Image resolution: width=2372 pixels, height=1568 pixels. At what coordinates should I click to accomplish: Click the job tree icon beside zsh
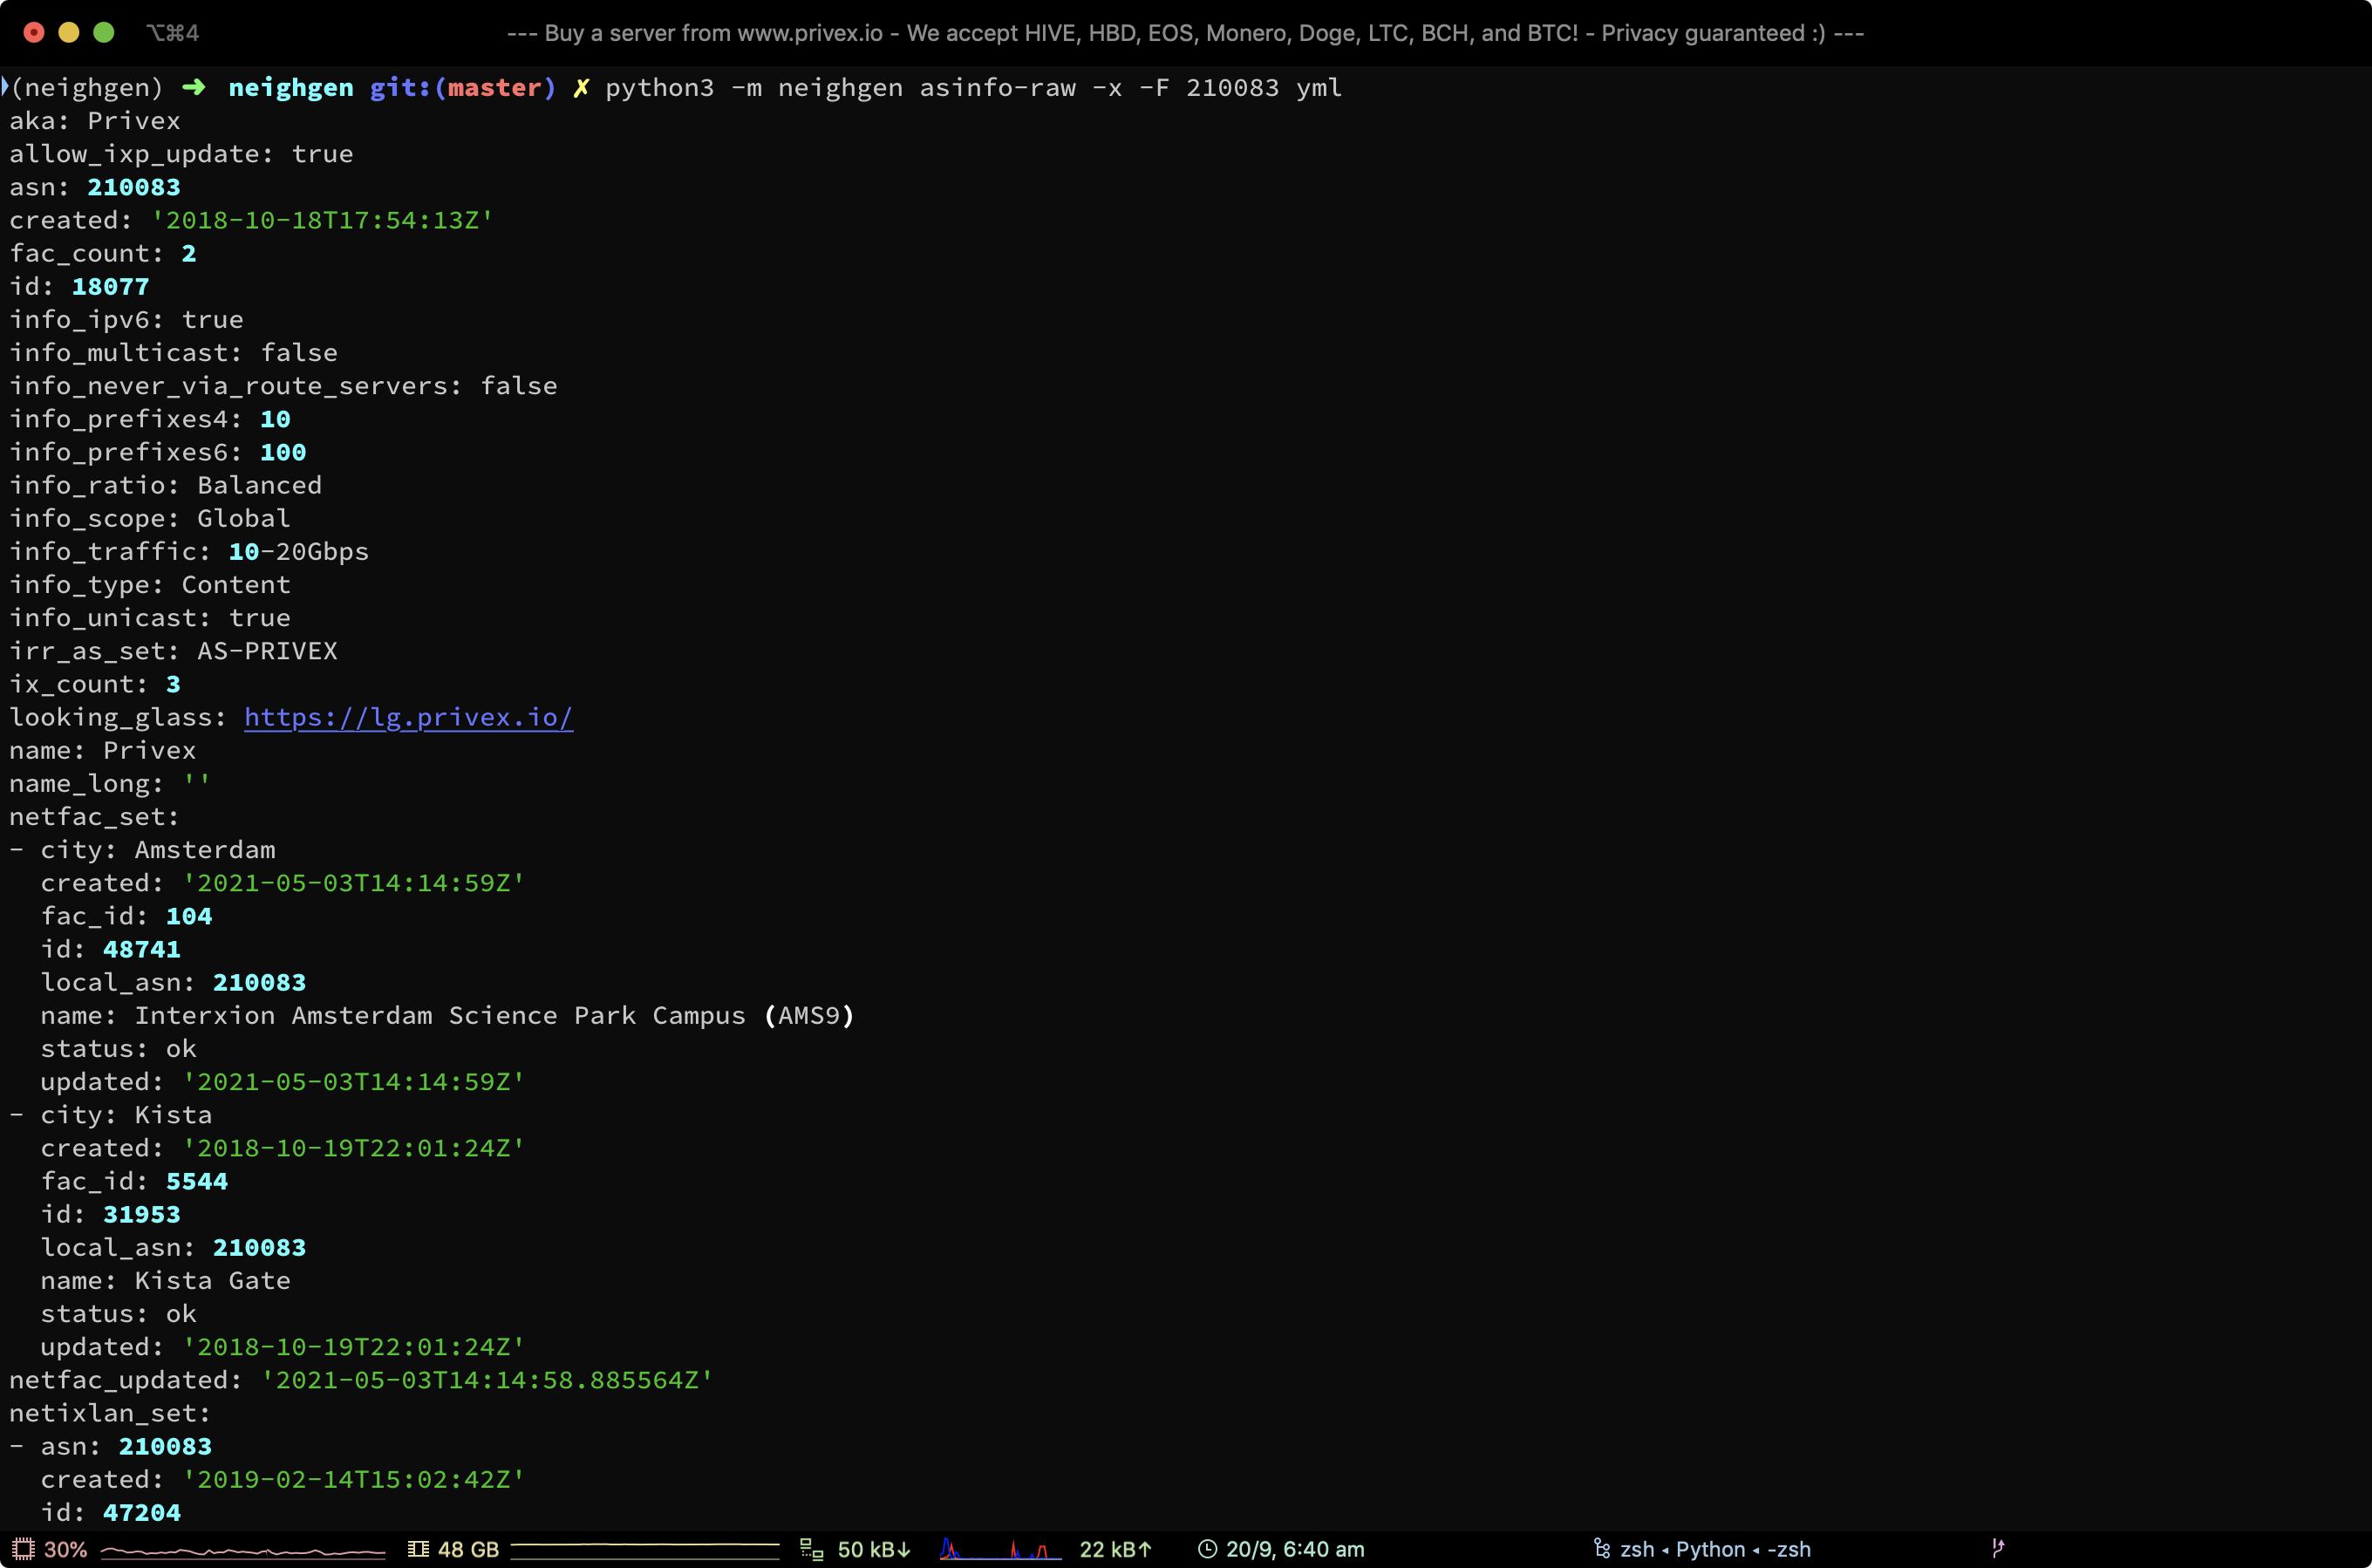tap(1601, 1549)
